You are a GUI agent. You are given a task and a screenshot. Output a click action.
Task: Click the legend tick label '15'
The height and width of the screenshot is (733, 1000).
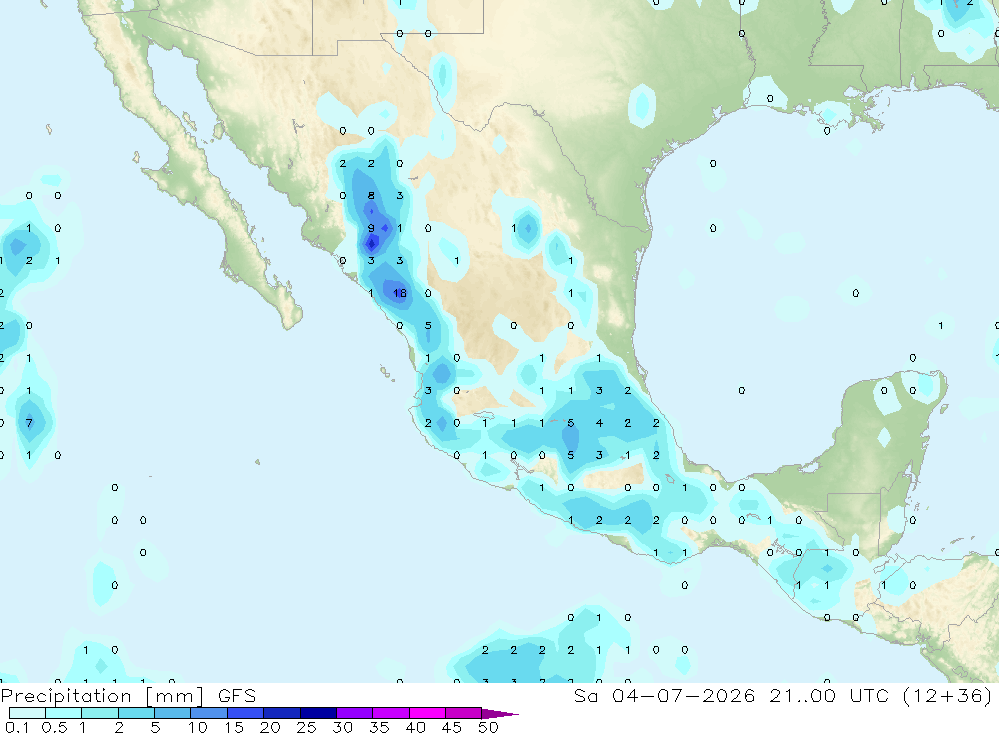234,727
